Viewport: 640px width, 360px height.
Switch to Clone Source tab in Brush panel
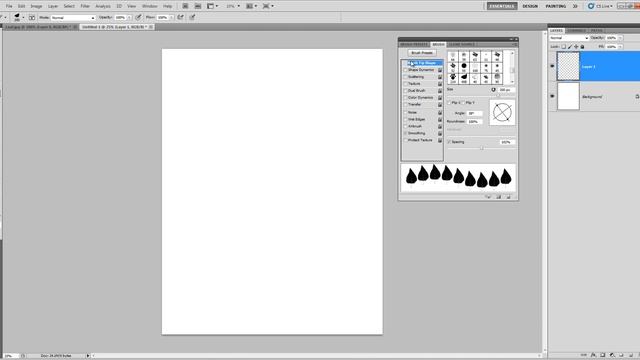pos(462,44)
